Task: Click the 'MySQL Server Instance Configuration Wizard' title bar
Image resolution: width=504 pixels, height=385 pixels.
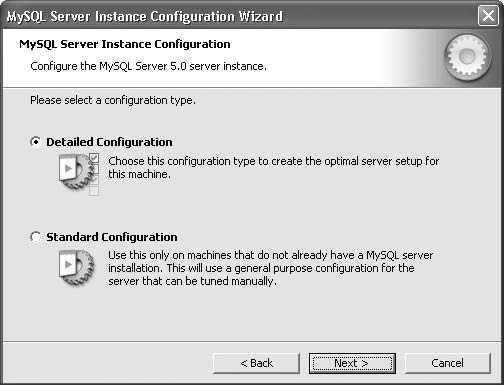Action: point(145,16)
